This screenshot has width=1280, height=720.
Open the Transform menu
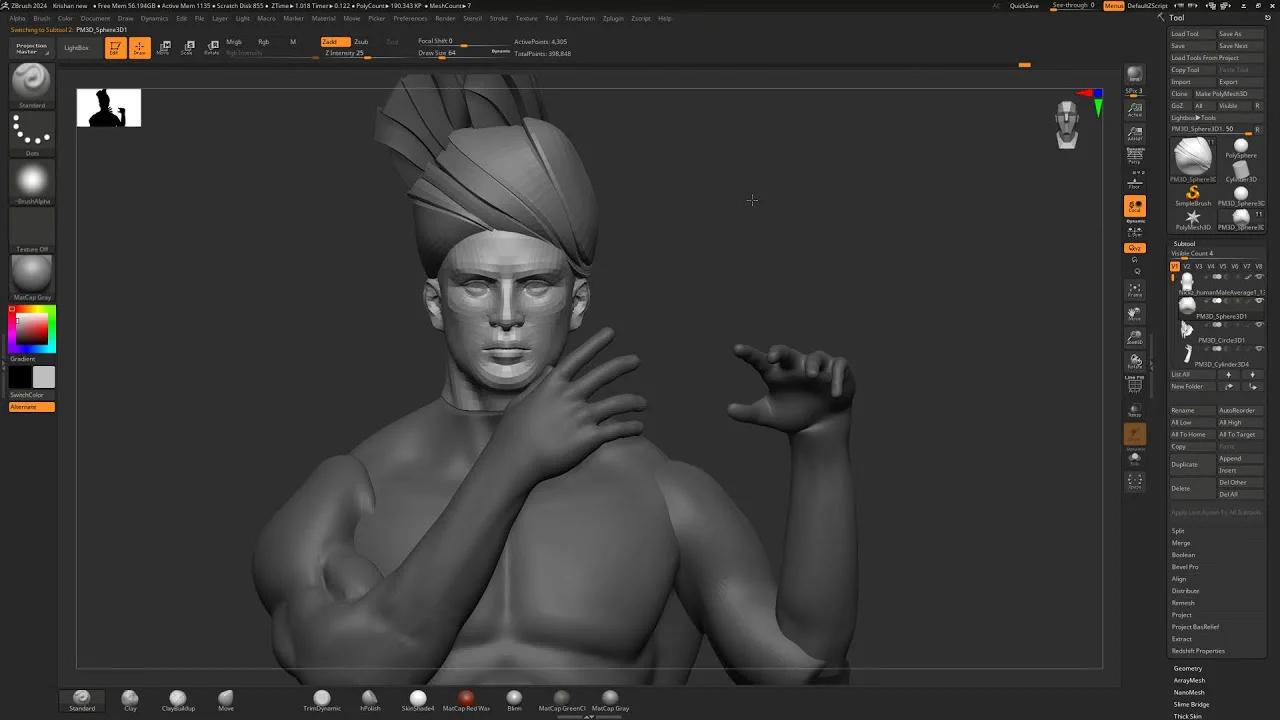(x=581, y=18)
